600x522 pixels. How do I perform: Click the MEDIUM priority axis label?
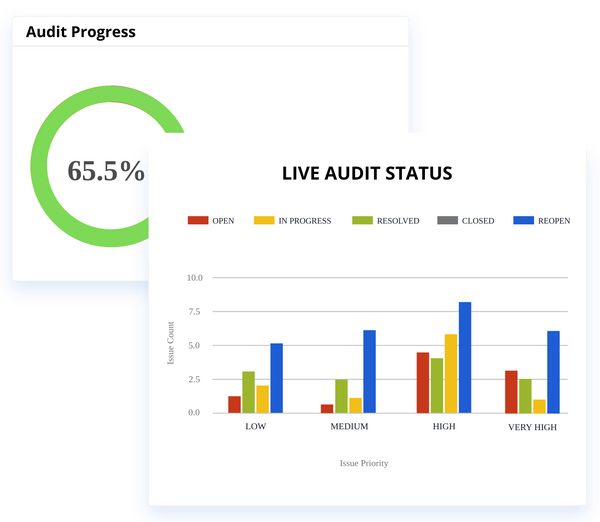click(x=349, y=427)
